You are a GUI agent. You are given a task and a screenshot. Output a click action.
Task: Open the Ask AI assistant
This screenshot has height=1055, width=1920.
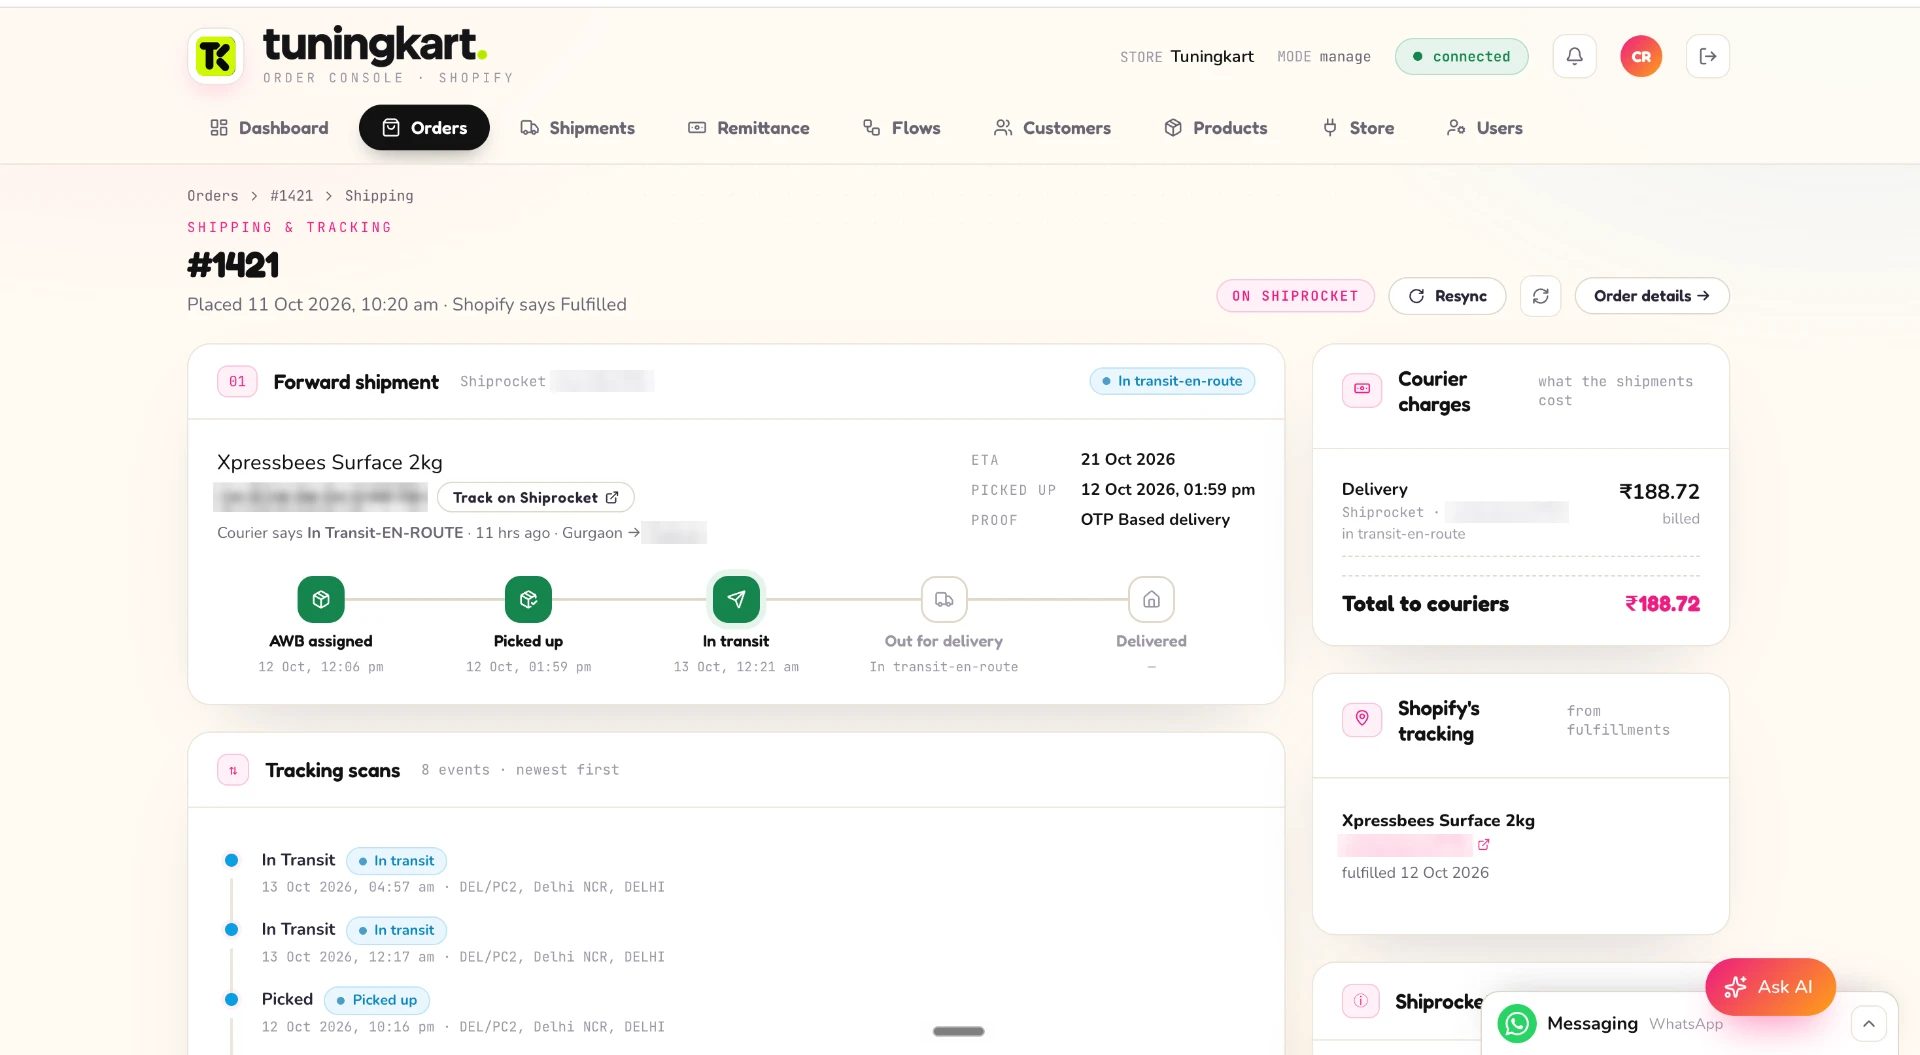[1770, 987]
